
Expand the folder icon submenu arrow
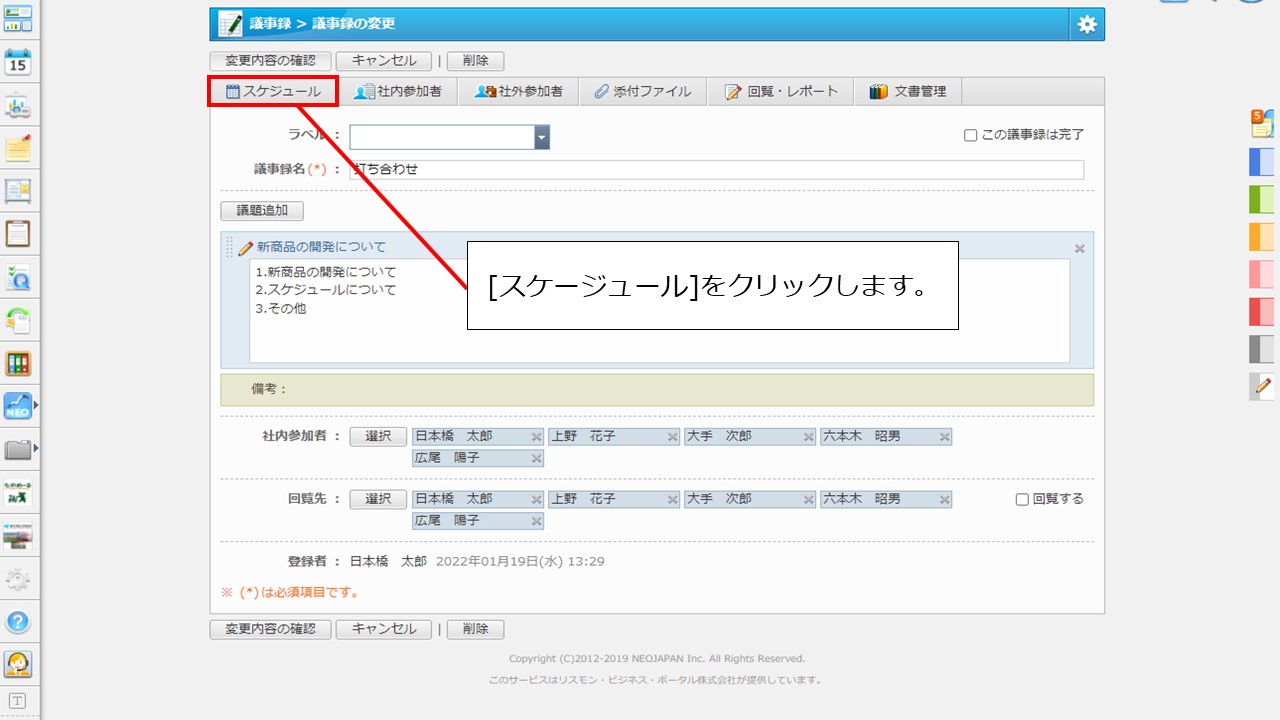point(36,449)
